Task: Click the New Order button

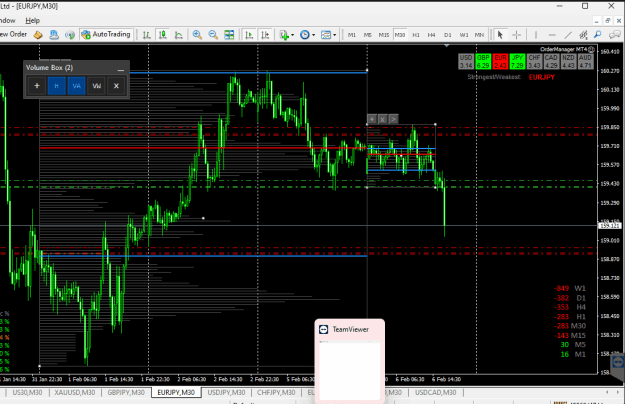Action: (x=13, y=34)
